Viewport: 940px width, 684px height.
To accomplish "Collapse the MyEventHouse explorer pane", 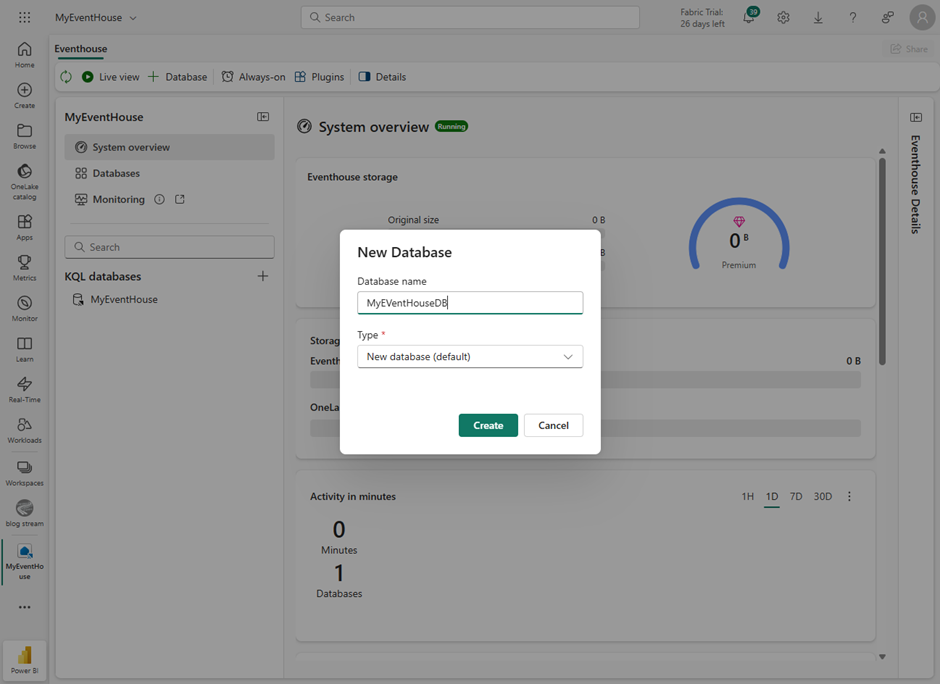I will click(263, 117).
